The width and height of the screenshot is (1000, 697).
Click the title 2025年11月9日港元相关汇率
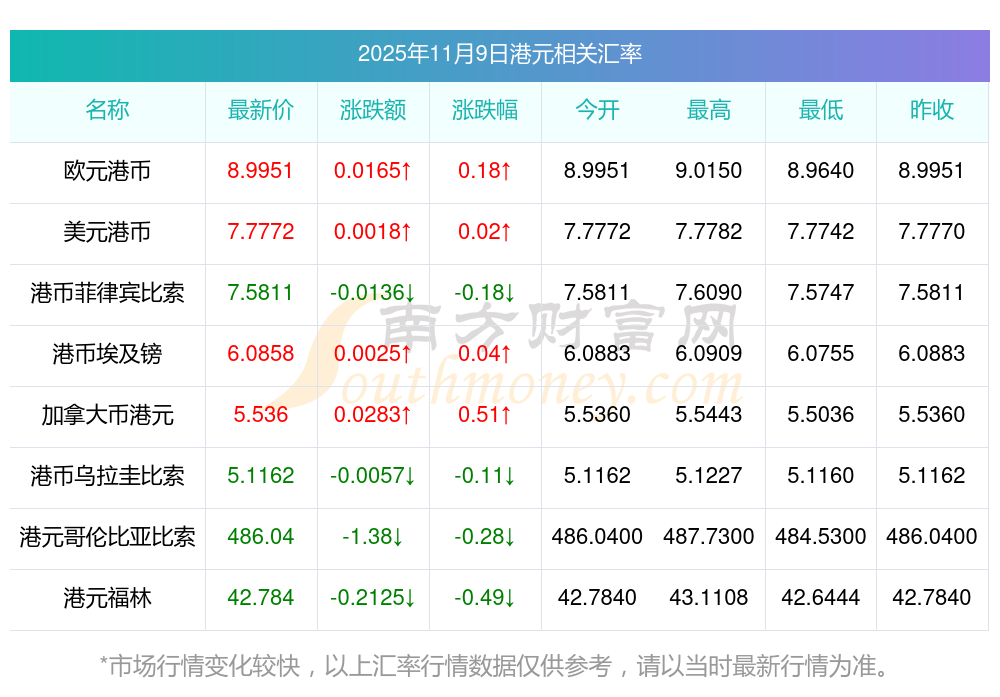pos(499,54)
